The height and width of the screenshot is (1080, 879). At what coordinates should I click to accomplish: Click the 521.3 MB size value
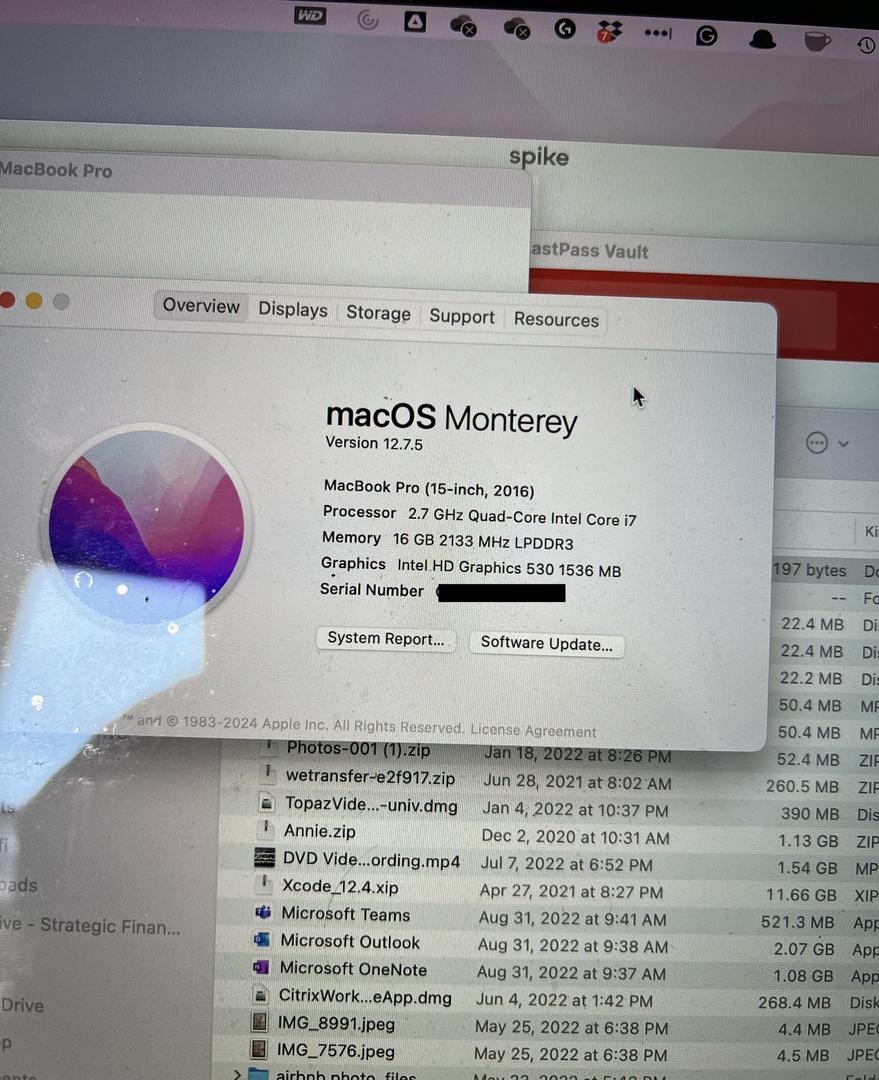click(797, 922)
